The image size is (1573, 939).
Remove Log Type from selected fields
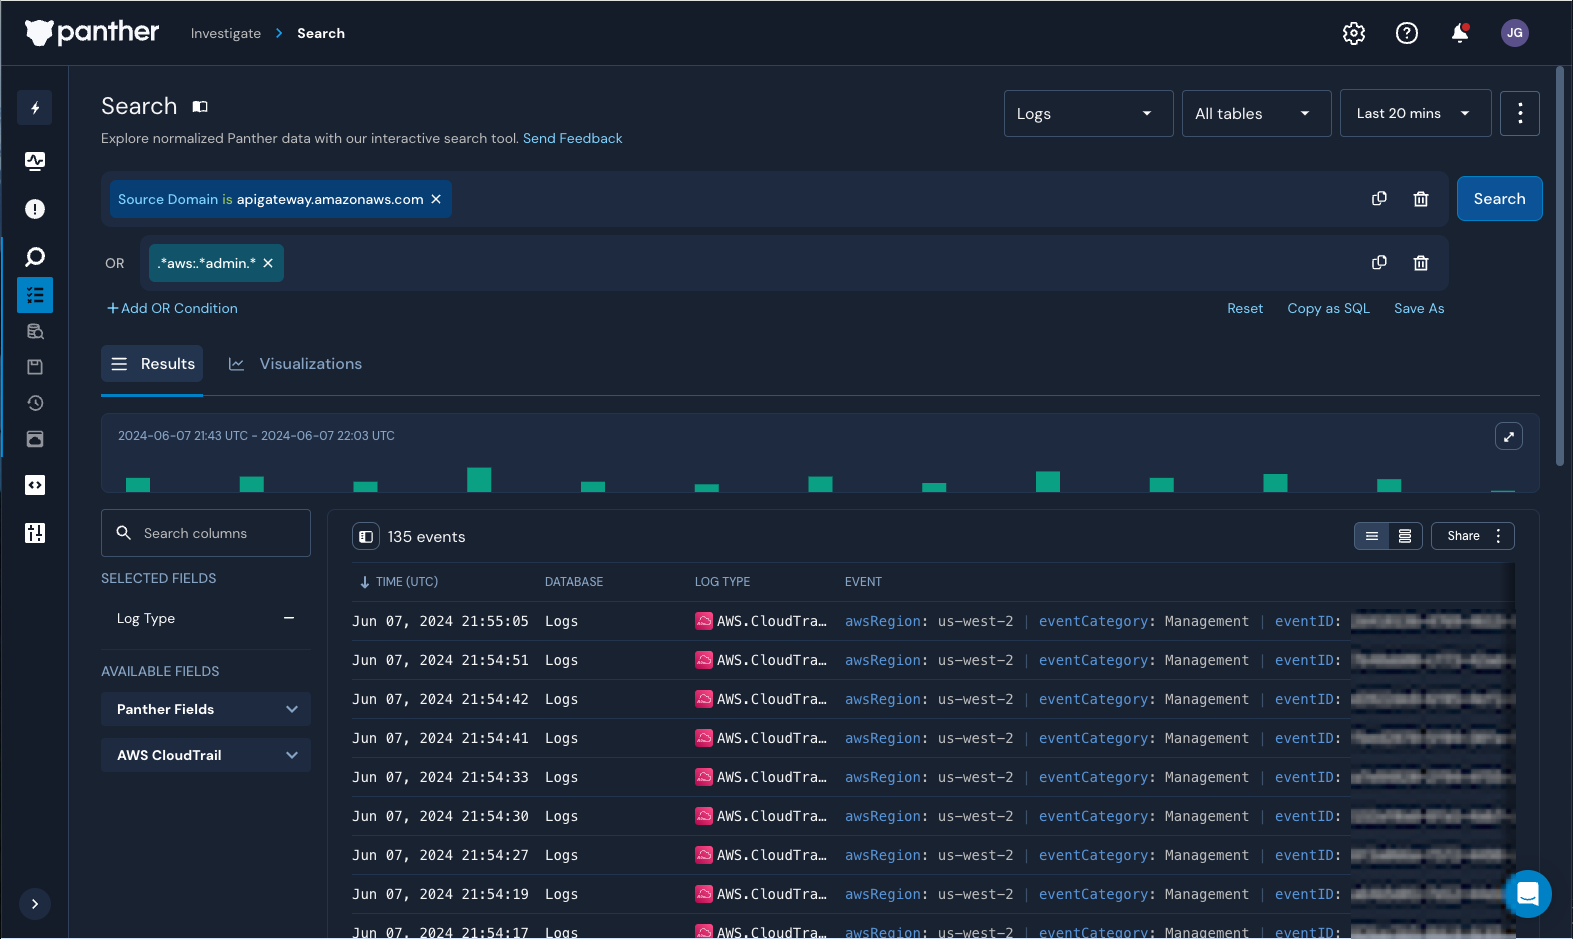click(x=289, y=618)
